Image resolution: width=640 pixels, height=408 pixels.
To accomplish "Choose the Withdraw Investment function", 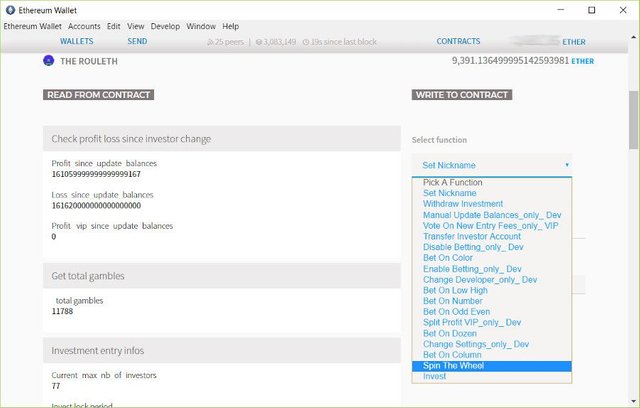I will (x=492, y=204).
